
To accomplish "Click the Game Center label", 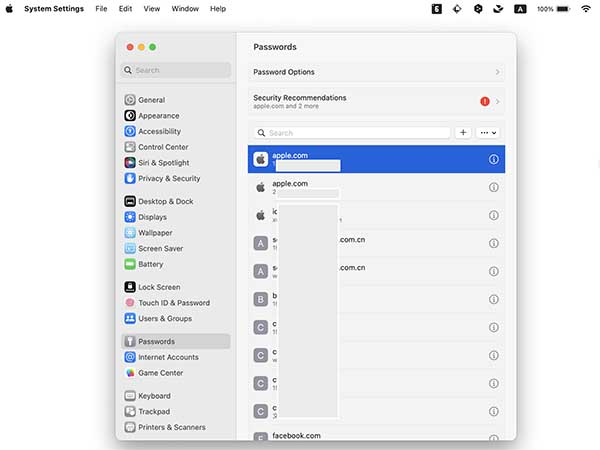I will pyautogui.click(x=161, y=373).
